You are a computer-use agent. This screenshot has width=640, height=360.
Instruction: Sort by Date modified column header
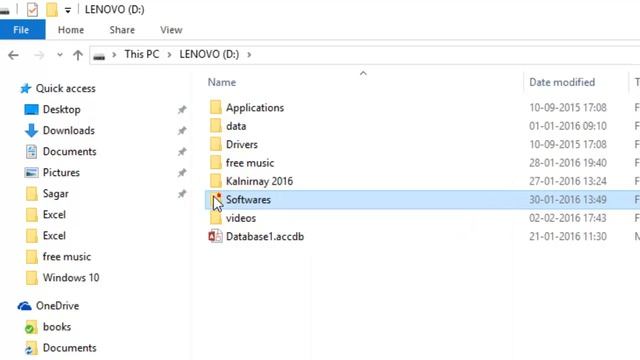[562, 82]
